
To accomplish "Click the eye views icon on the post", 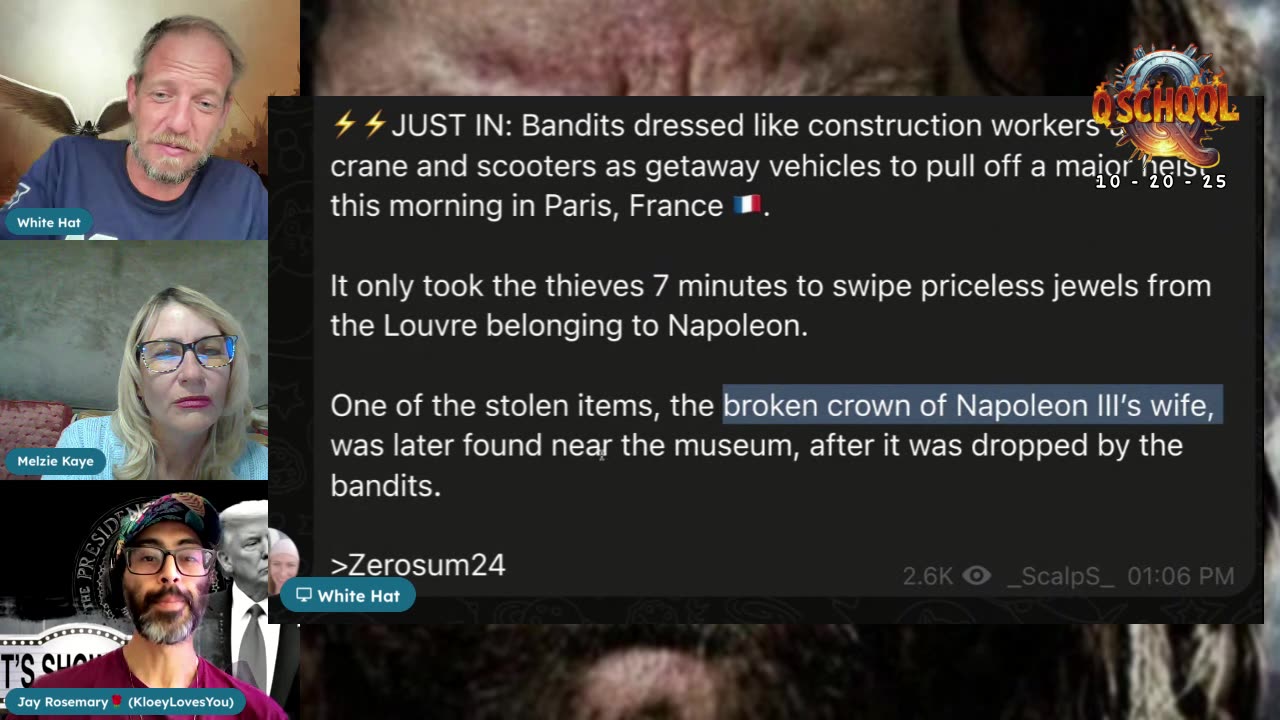I will pos(976,576).
